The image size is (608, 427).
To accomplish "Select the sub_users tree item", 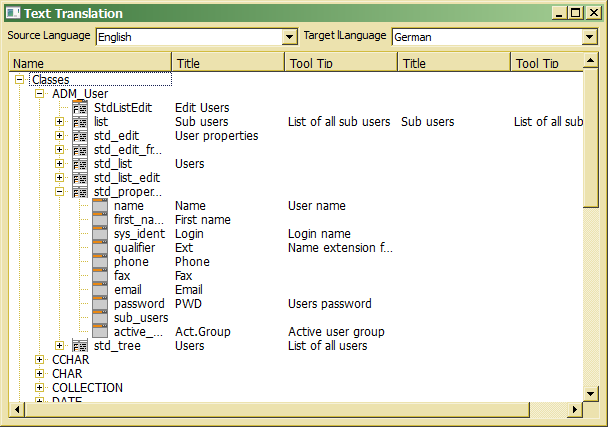I will coord(140,318).
